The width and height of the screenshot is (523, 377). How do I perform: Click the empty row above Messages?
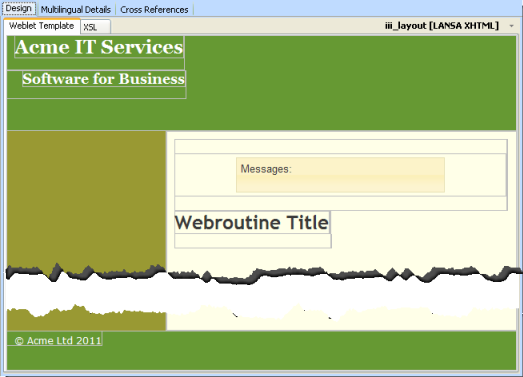point(341,147)
